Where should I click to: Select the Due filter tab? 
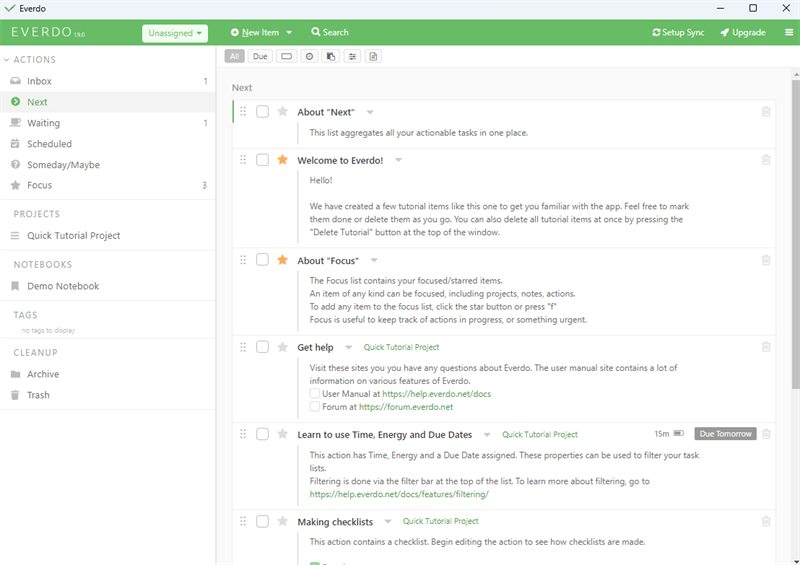point(260,56)
